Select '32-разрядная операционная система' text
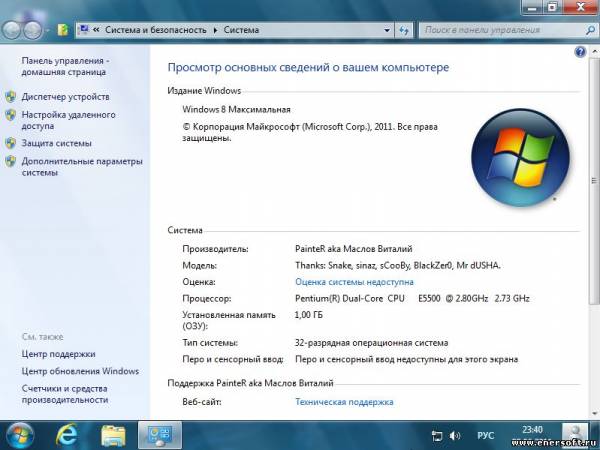Image resolution: width=600 pixels, height=450 pixels. click(371, 343)
